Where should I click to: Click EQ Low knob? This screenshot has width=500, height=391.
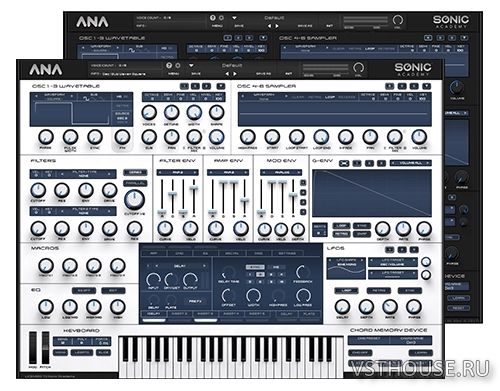point(46,307)
